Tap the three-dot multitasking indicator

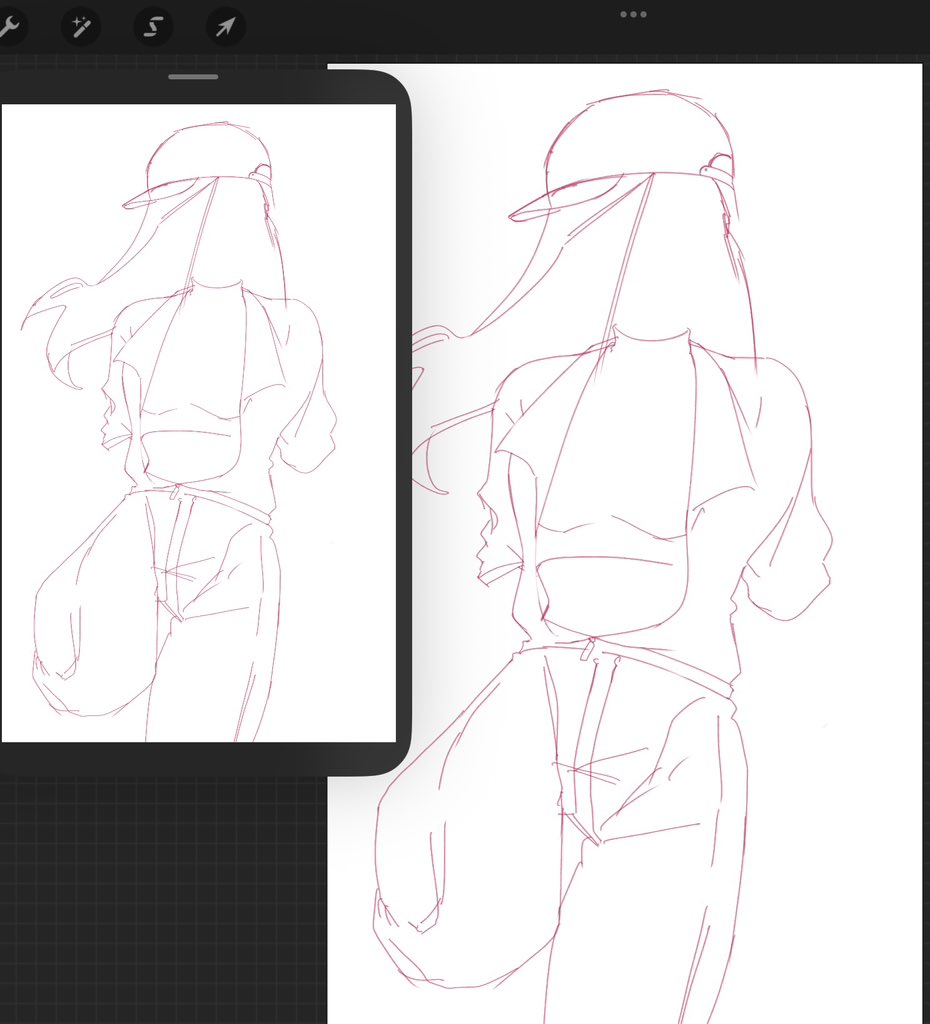[x=633, y=14]
